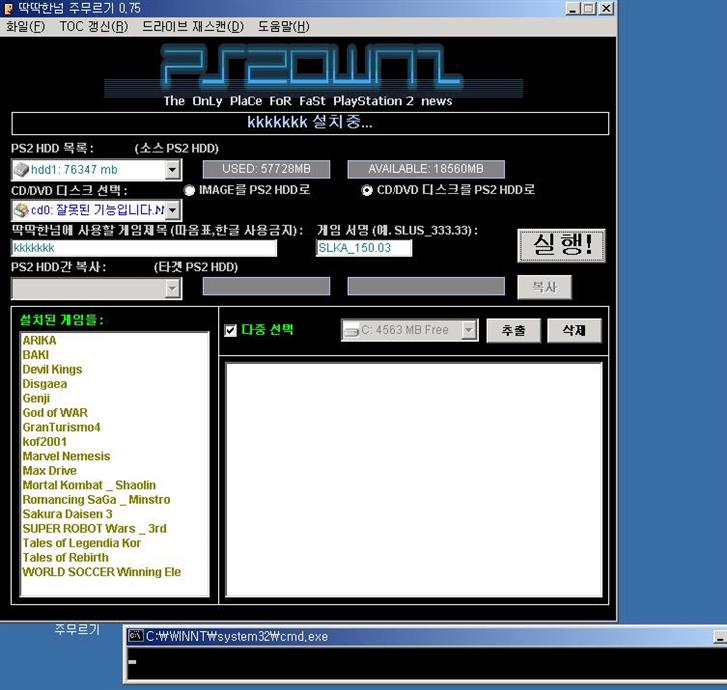Click the game signature field SLKA_150.03
The width and height of the screenshot is (727, 690).
(364, 248)
